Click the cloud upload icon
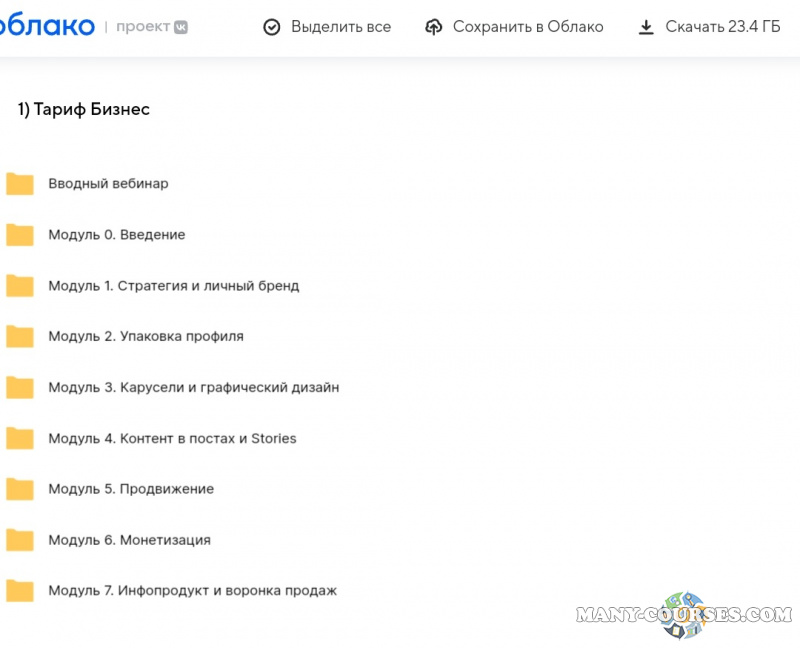Image resolution: width=800 pixels, height=648 pixels. click(x=433, y=27)
